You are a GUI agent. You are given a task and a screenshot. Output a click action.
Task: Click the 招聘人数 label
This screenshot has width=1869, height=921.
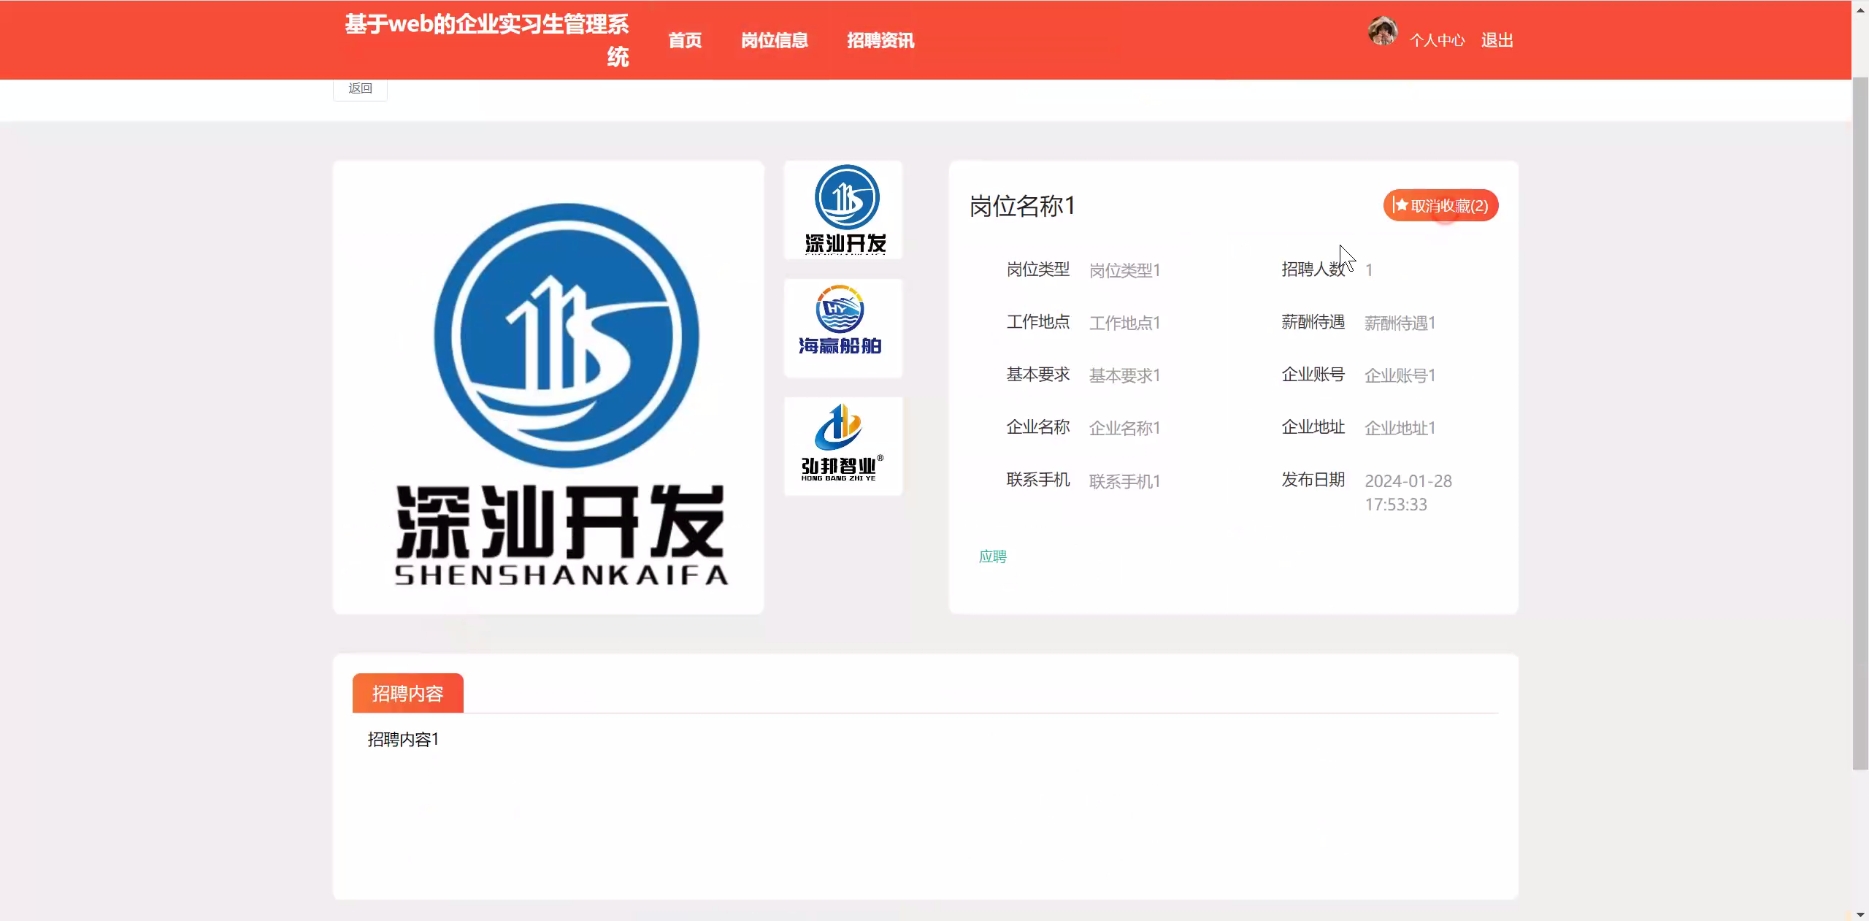(x=1313, y=269)
